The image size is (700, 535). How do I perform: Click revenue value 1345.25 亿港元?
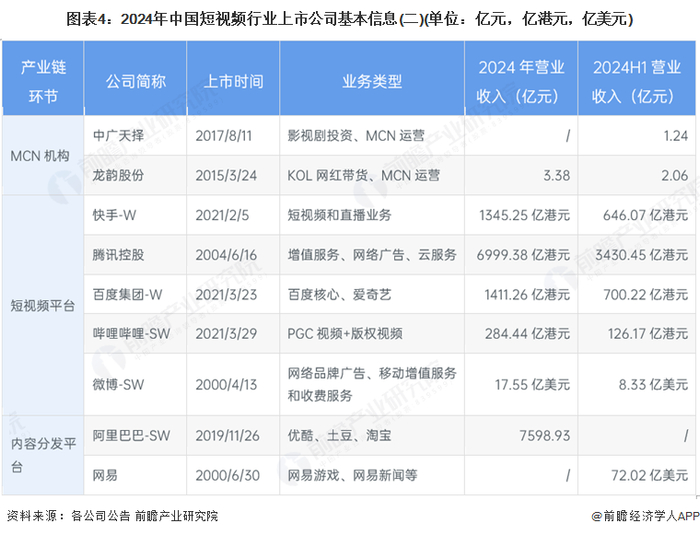pyautogui.click(x=525, y=215)
